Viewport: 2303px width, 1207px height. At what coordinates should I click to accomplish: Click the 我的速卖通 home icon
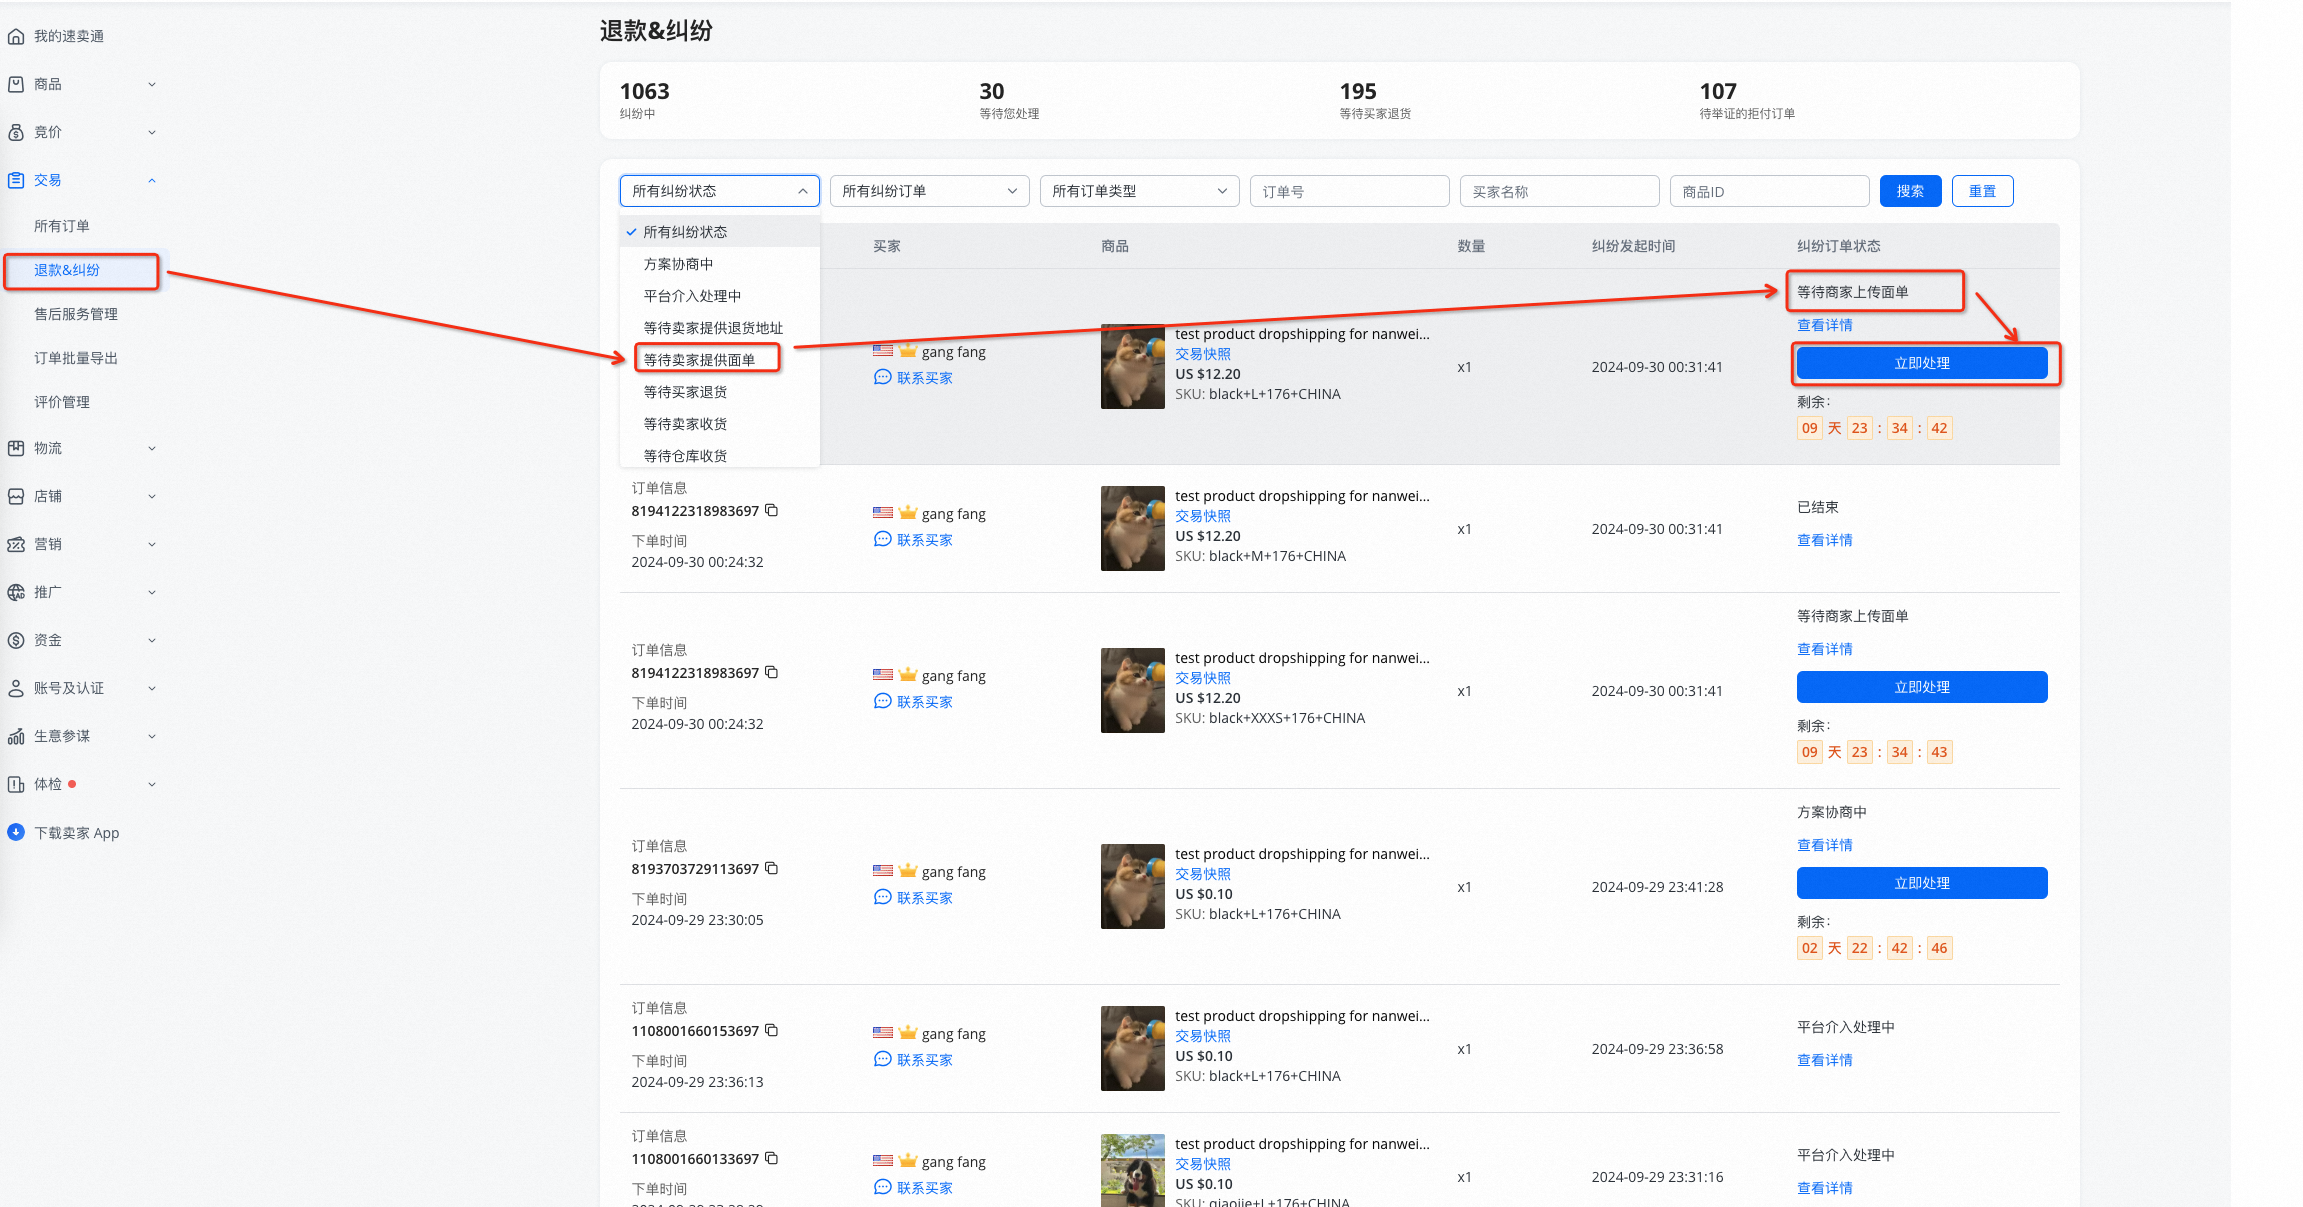point(16,37)
